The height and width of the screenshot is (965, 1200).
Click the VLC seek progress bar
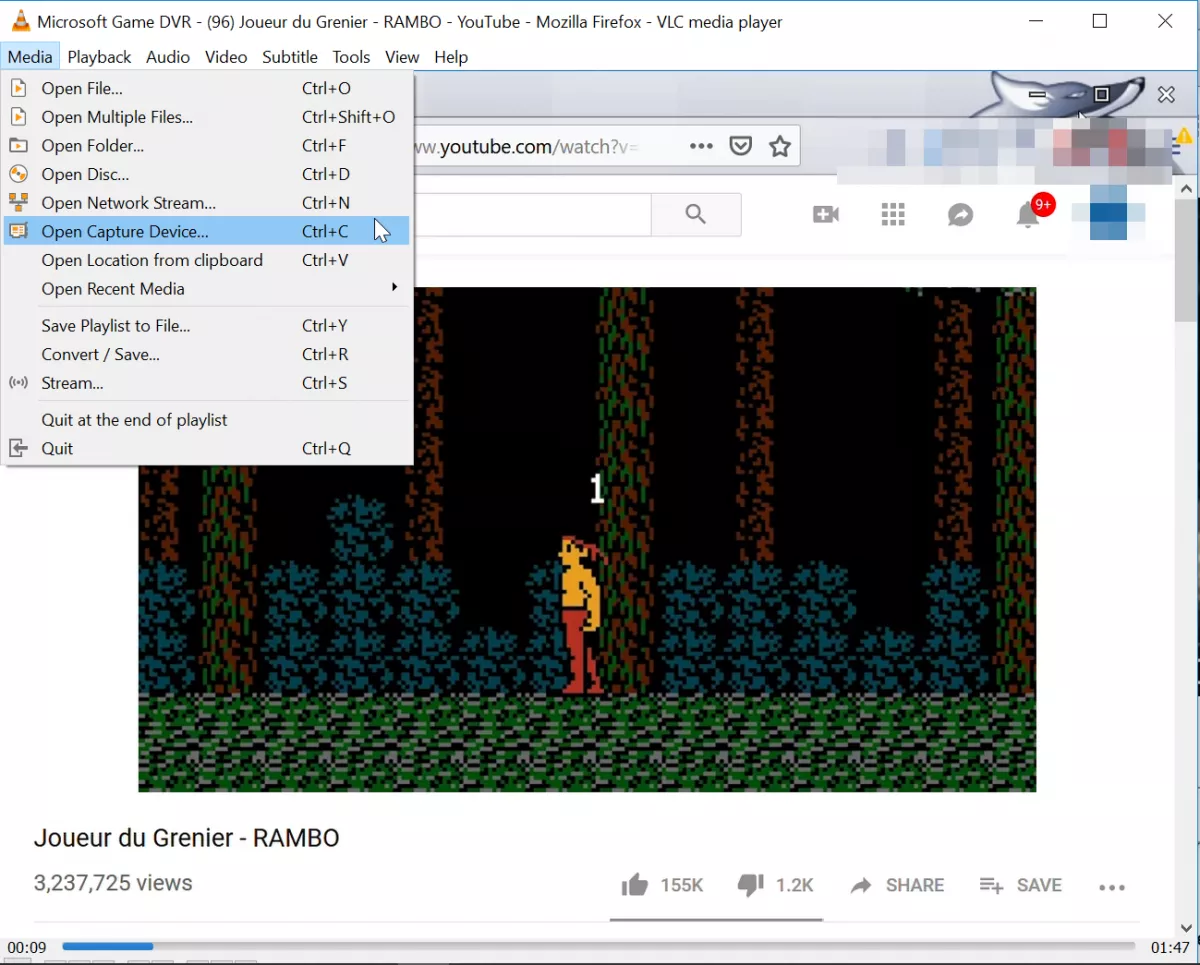(598, 946)
